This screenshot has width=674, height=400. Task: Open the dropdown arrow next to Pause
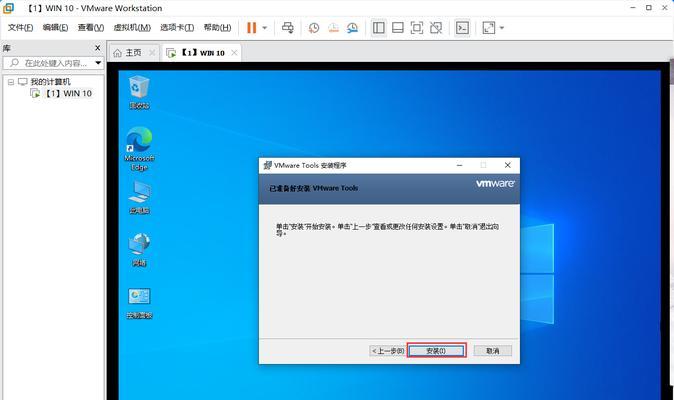coord(265,28)
